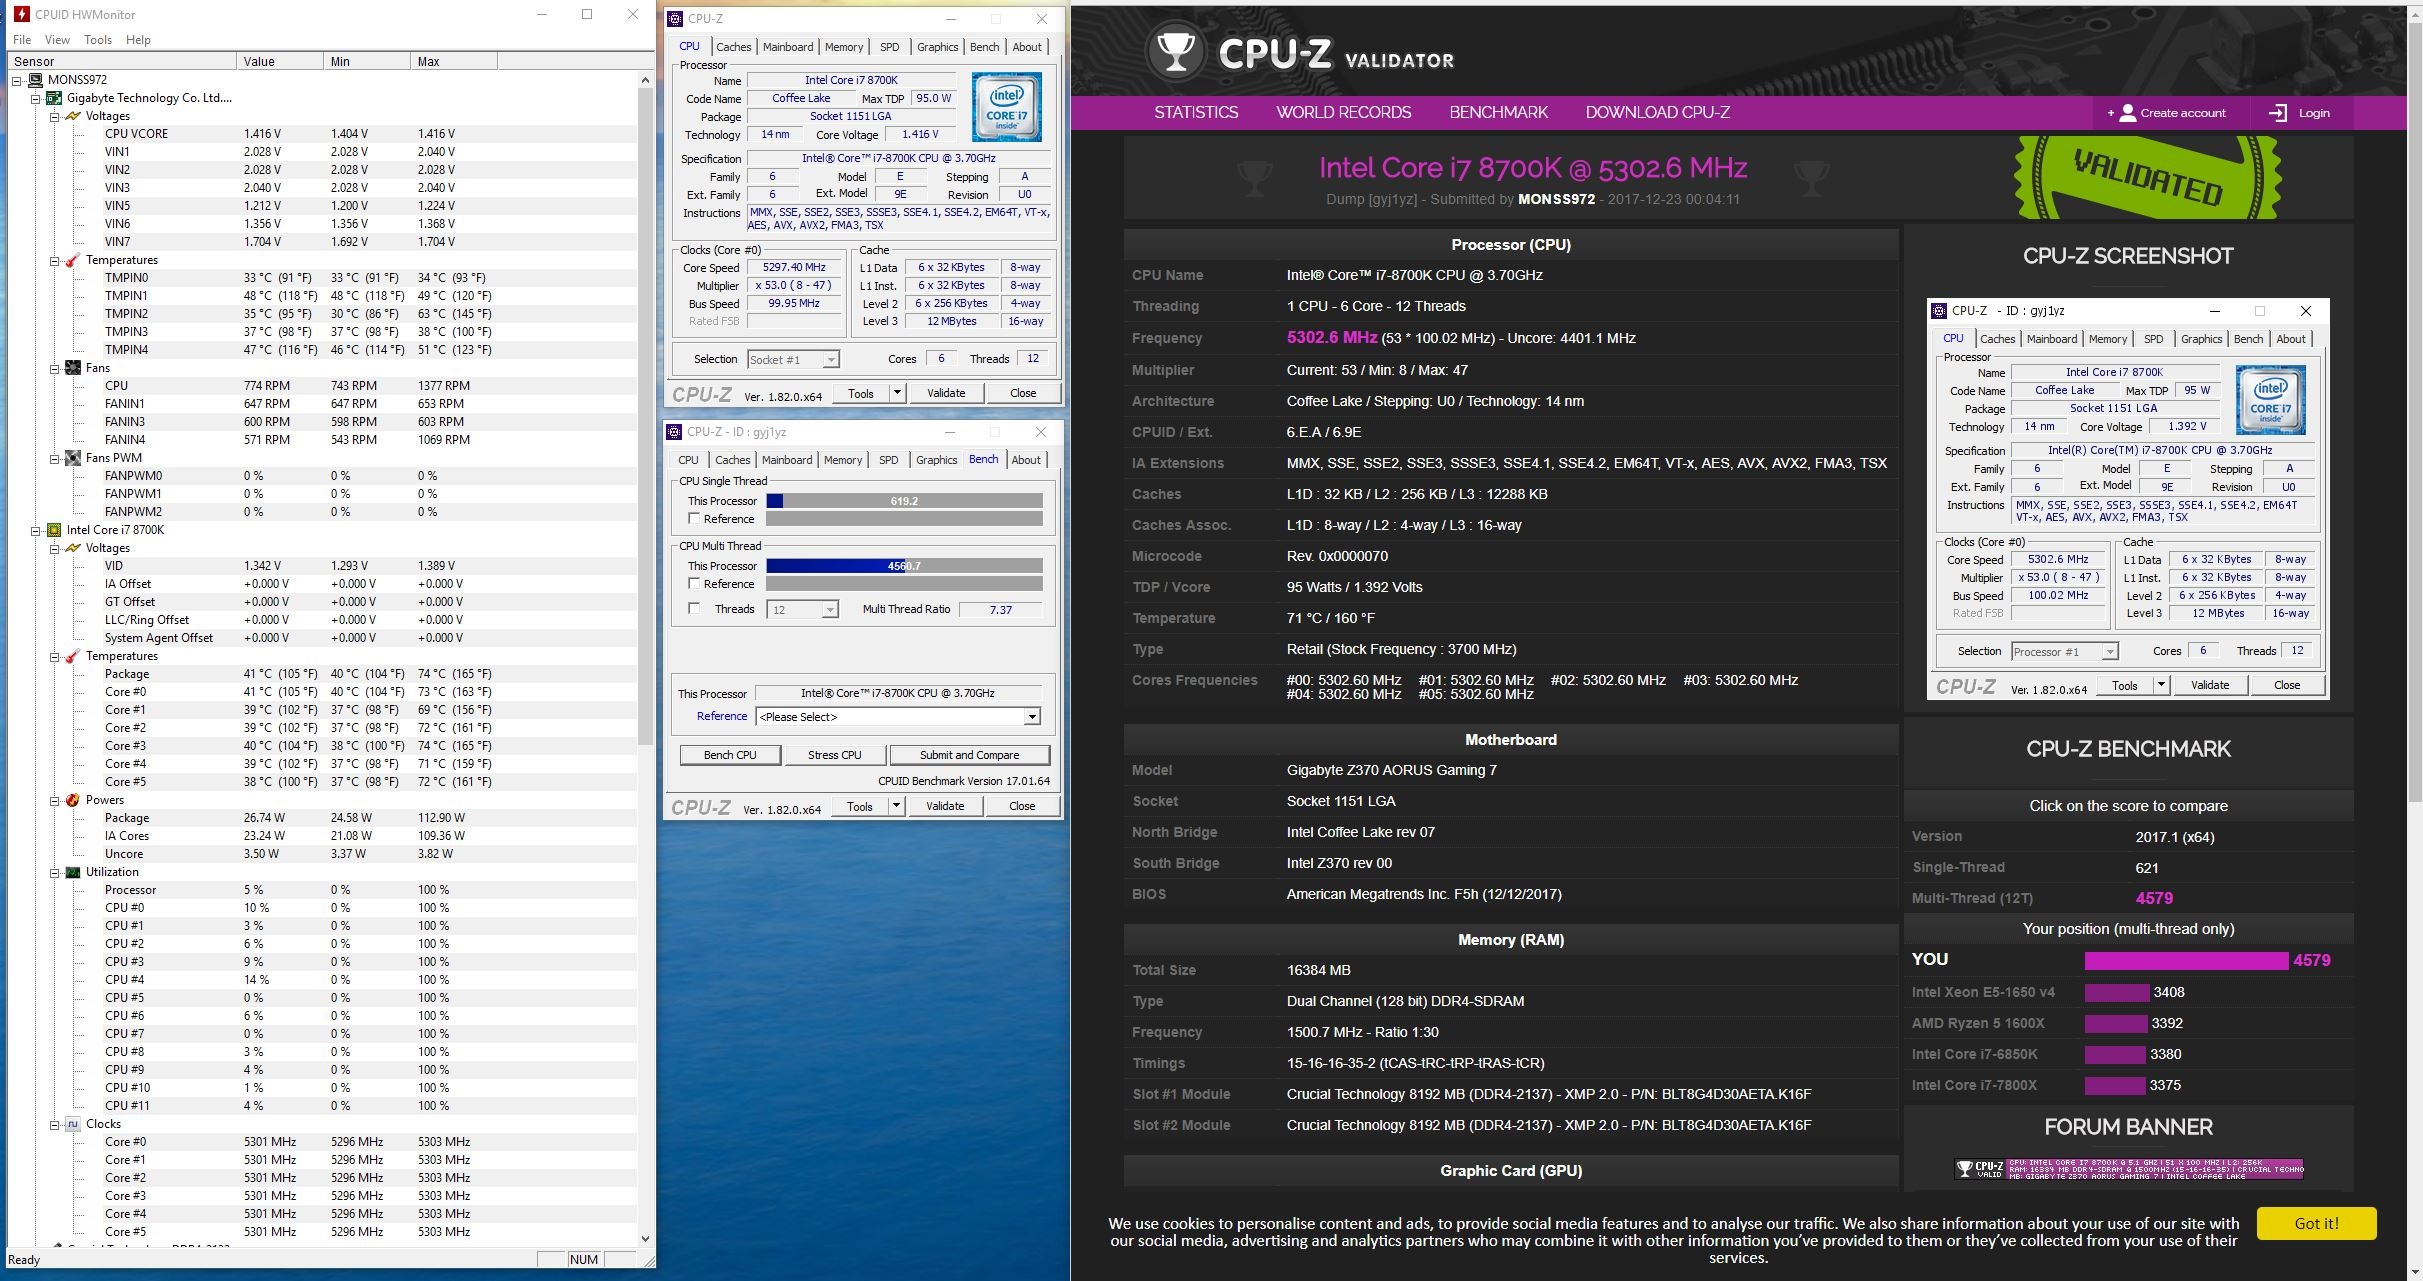Click the Fans PWM category icon
Image resolution: width=2423 pixels, height=1281 pixels.
click(73, 458)
